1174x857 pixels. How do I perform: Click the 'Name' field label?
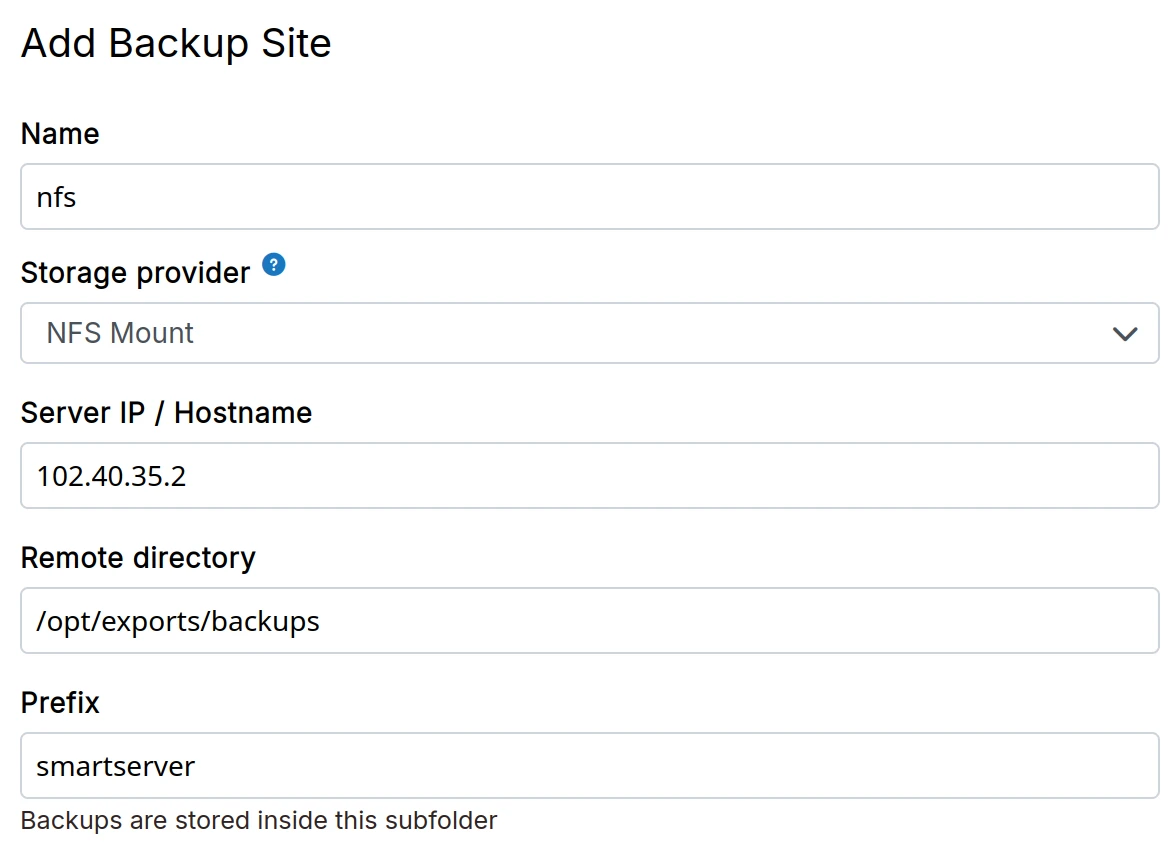(x=60, y=134)
